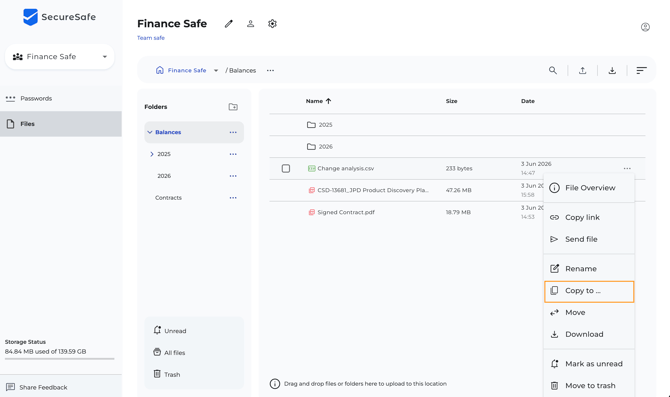670x397 pixels.
Task: Open safe settings gear icon
Action: click(272, 24)
